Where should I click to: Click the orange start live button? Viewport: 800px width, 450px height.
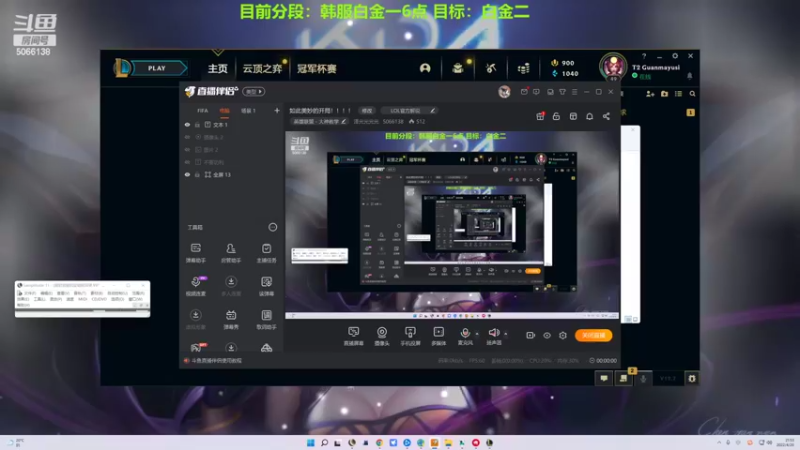[593, 335]
